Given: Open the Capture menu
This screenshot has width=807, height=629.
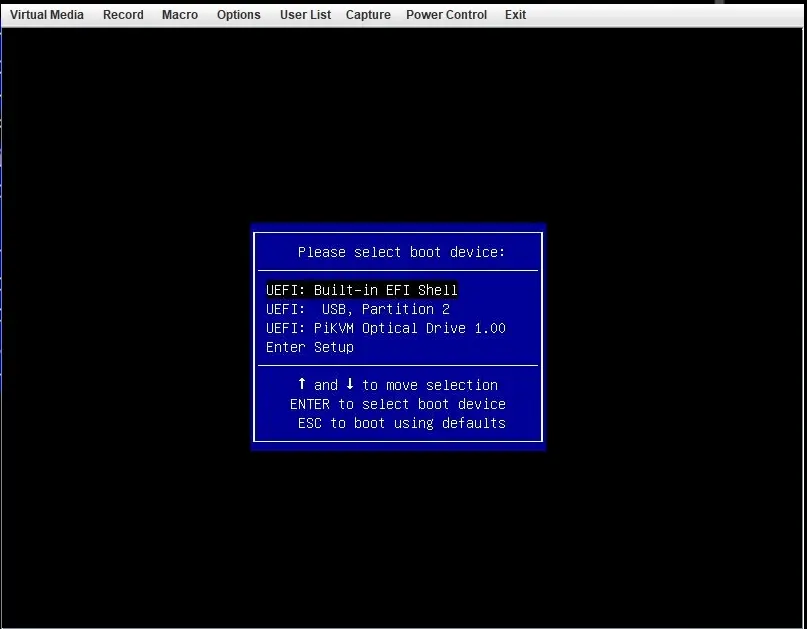Looking at the screenshot, I should click(368, 15).
